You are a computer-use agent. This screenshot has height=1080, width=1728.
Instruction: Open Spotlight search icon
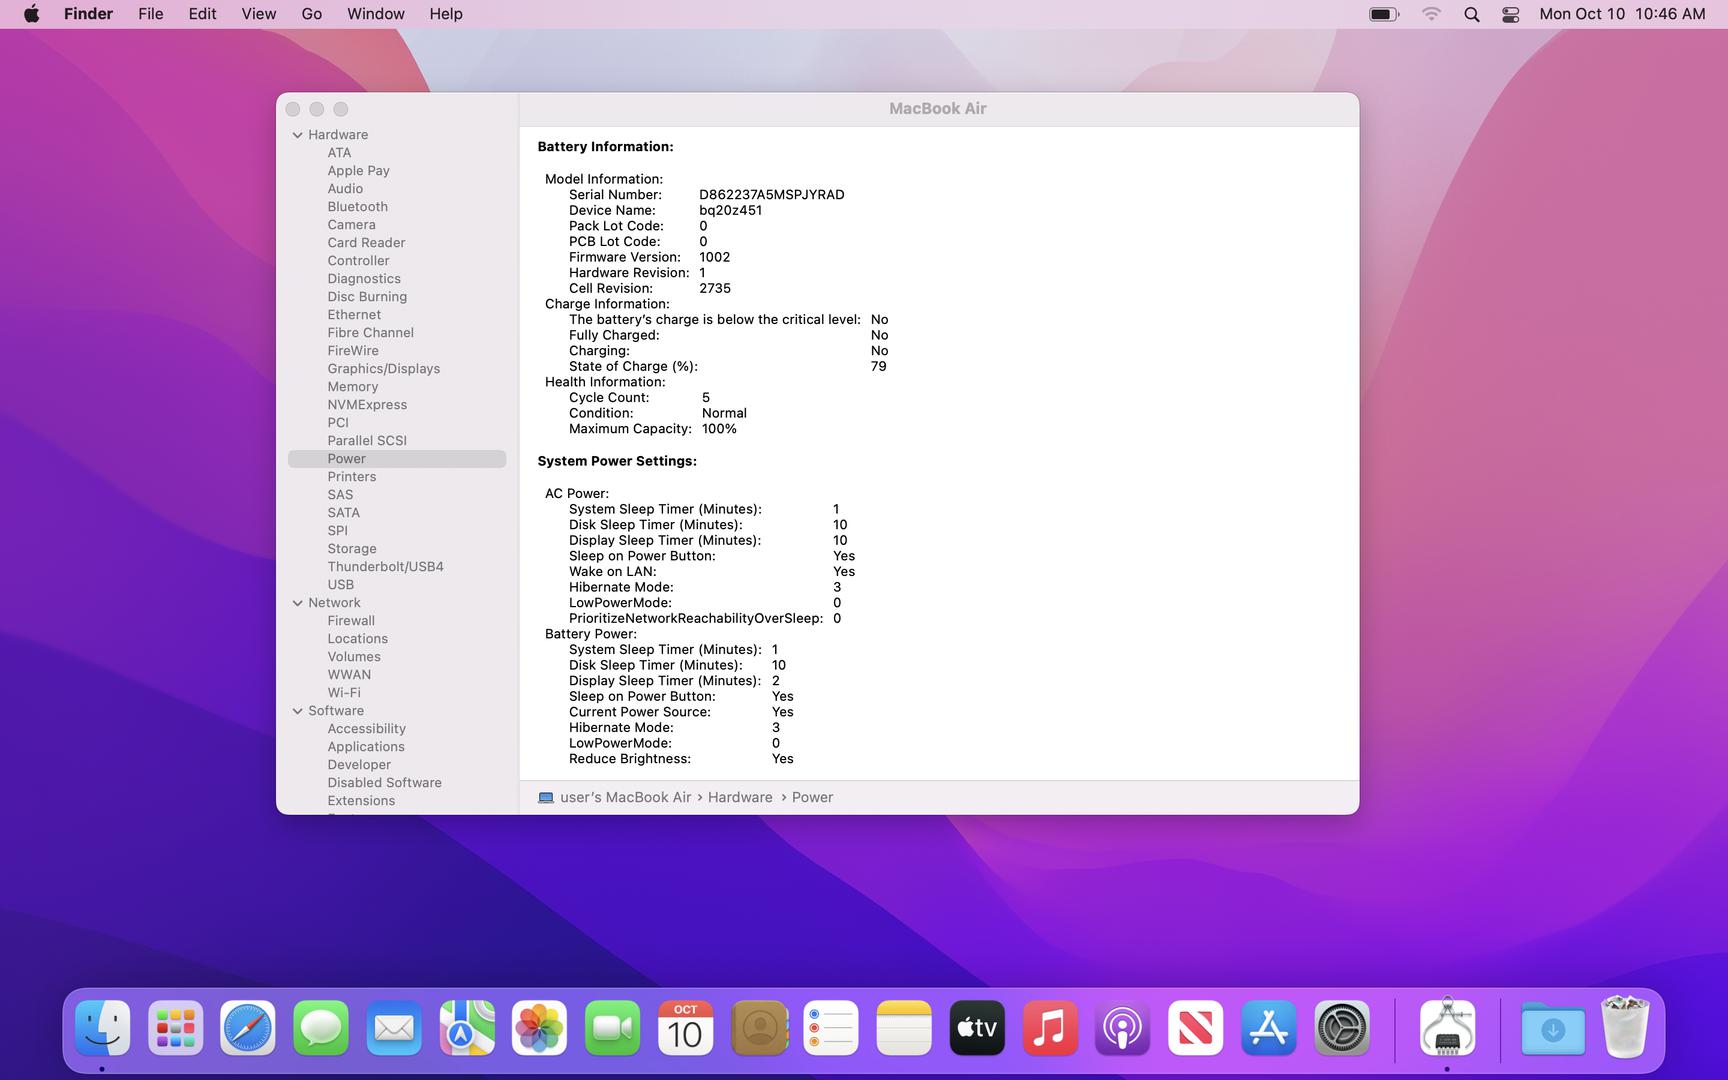coord(1472,14)
